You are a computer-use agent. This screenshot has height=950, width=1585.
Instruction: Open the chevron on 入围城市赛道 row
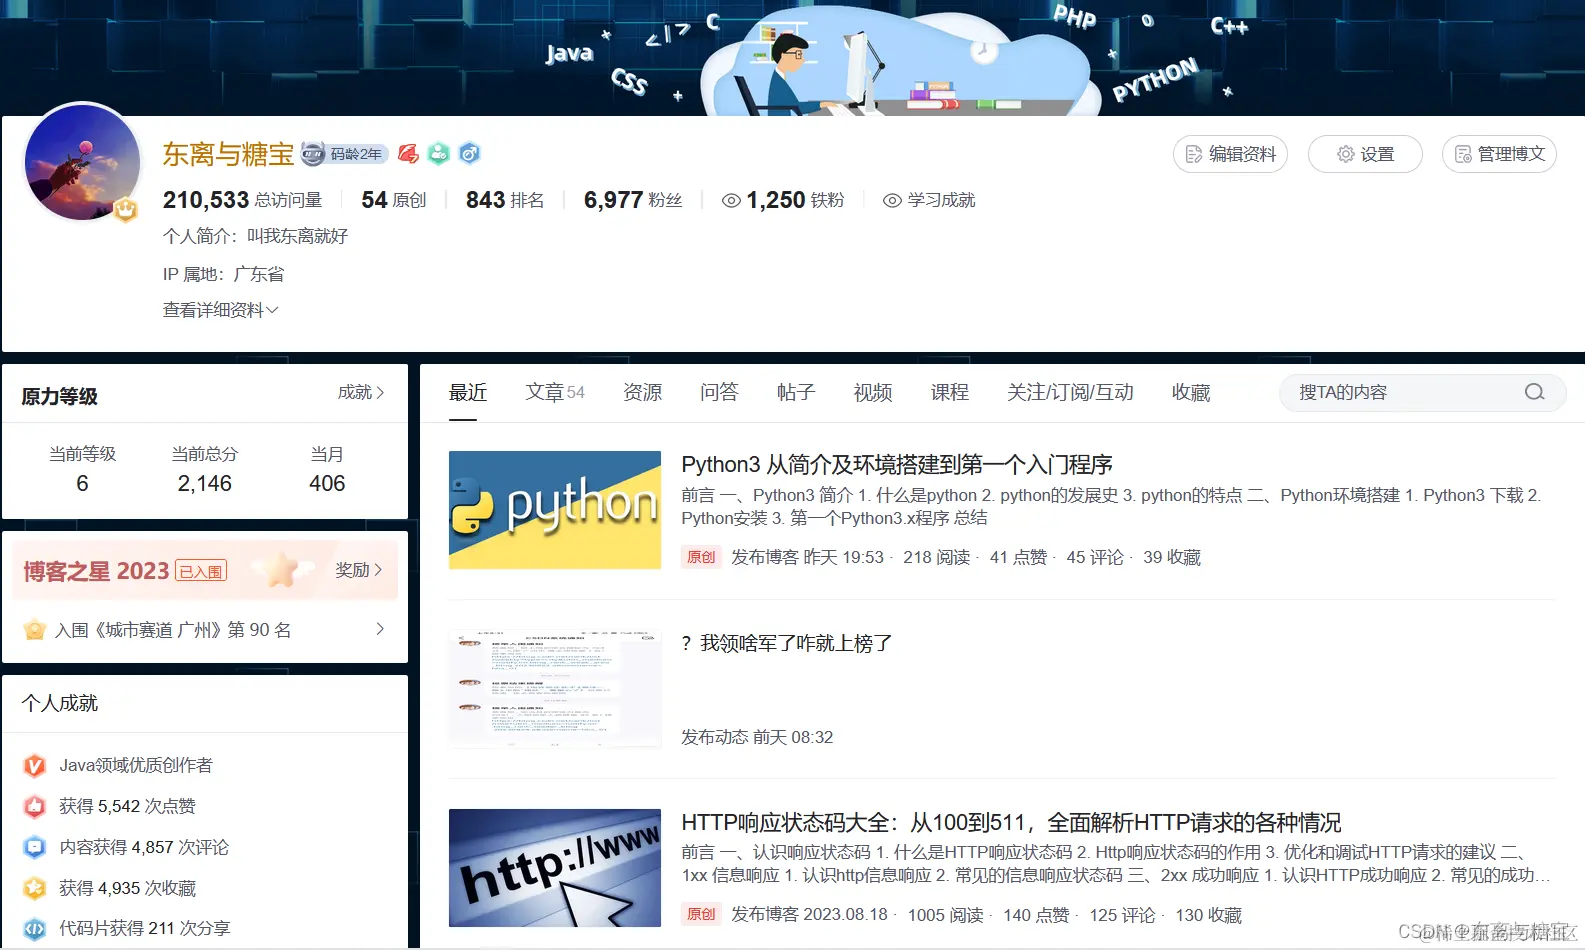point(380,629)
